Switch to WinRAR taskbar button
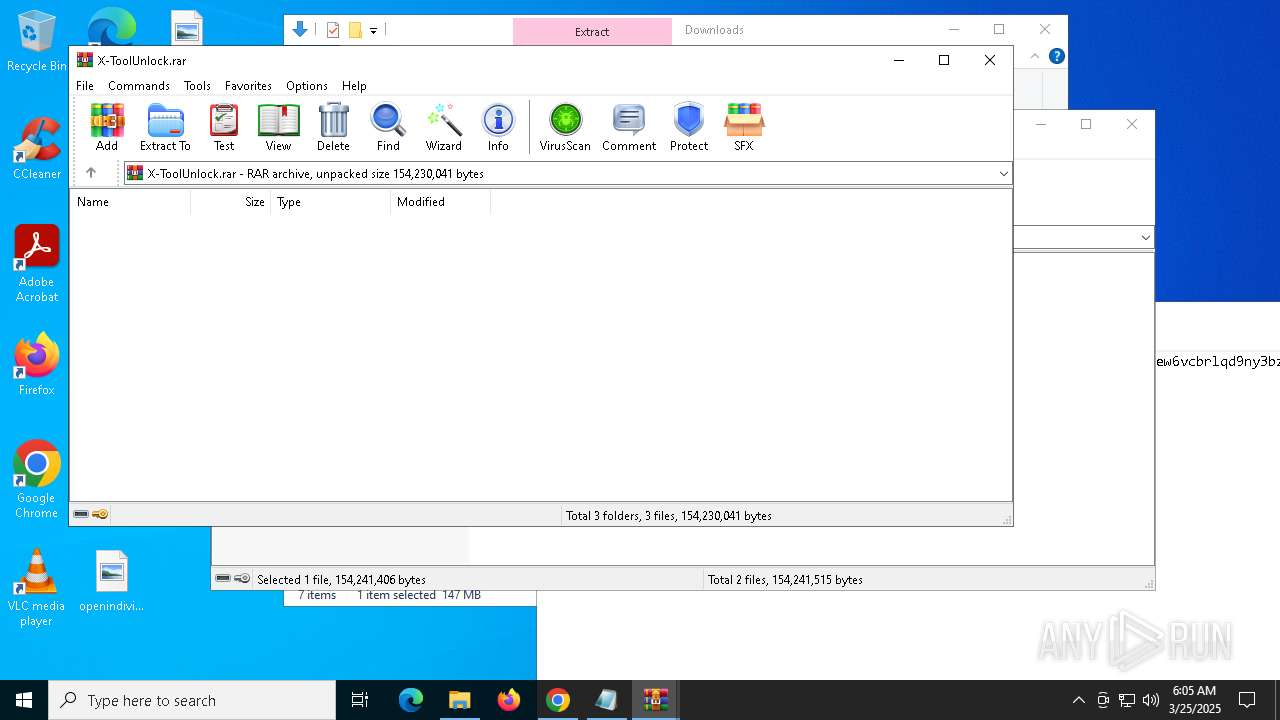This screenshot has width=1280, height=720. 656,700
